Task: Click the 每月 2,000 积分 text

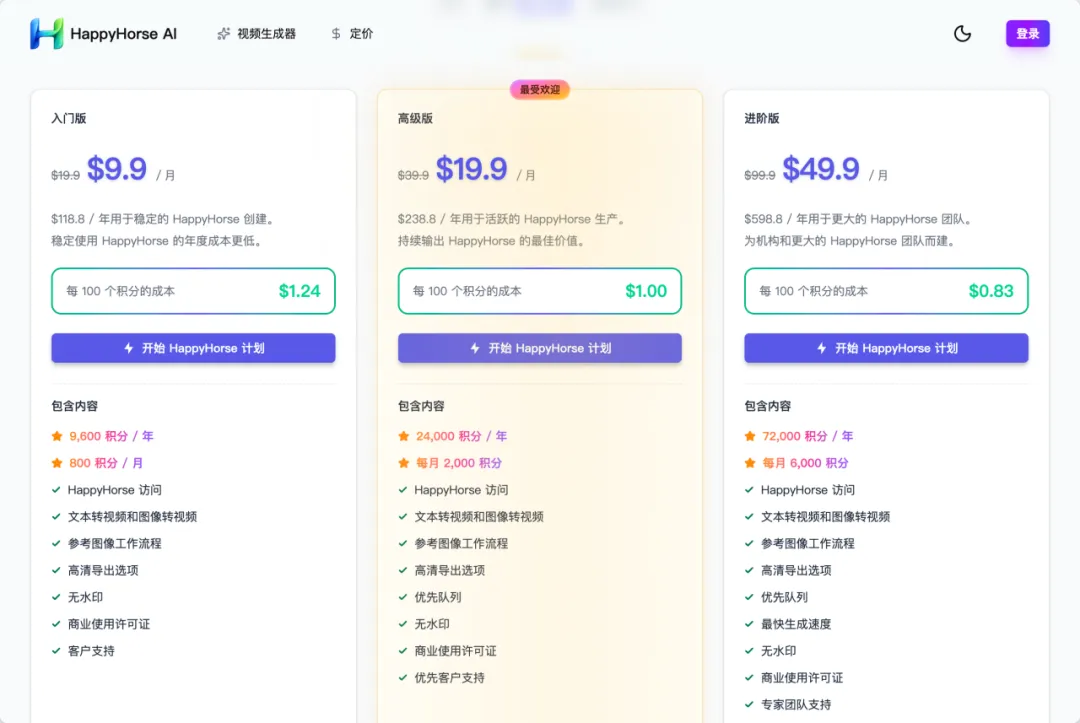Action: 459,463
